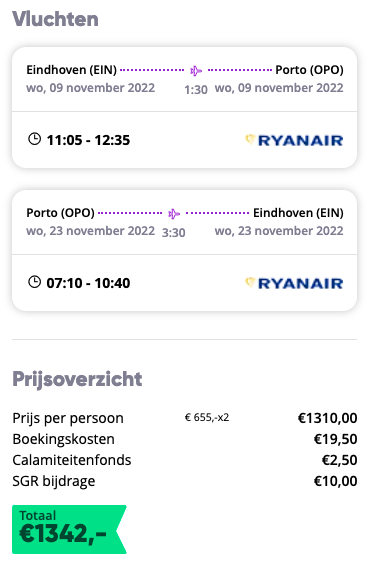
Task: Select the Ryanair logo on return flight
Action: pos(294,283)
